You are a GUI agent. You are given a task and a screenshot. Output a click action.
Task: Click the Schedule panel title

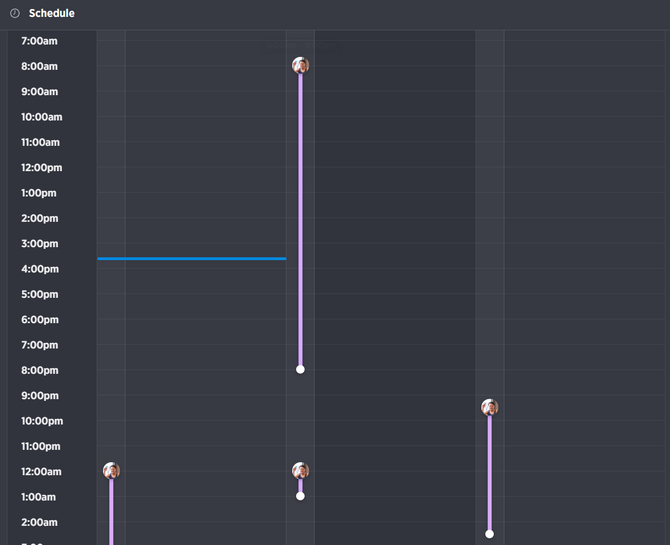click(51, 13)
